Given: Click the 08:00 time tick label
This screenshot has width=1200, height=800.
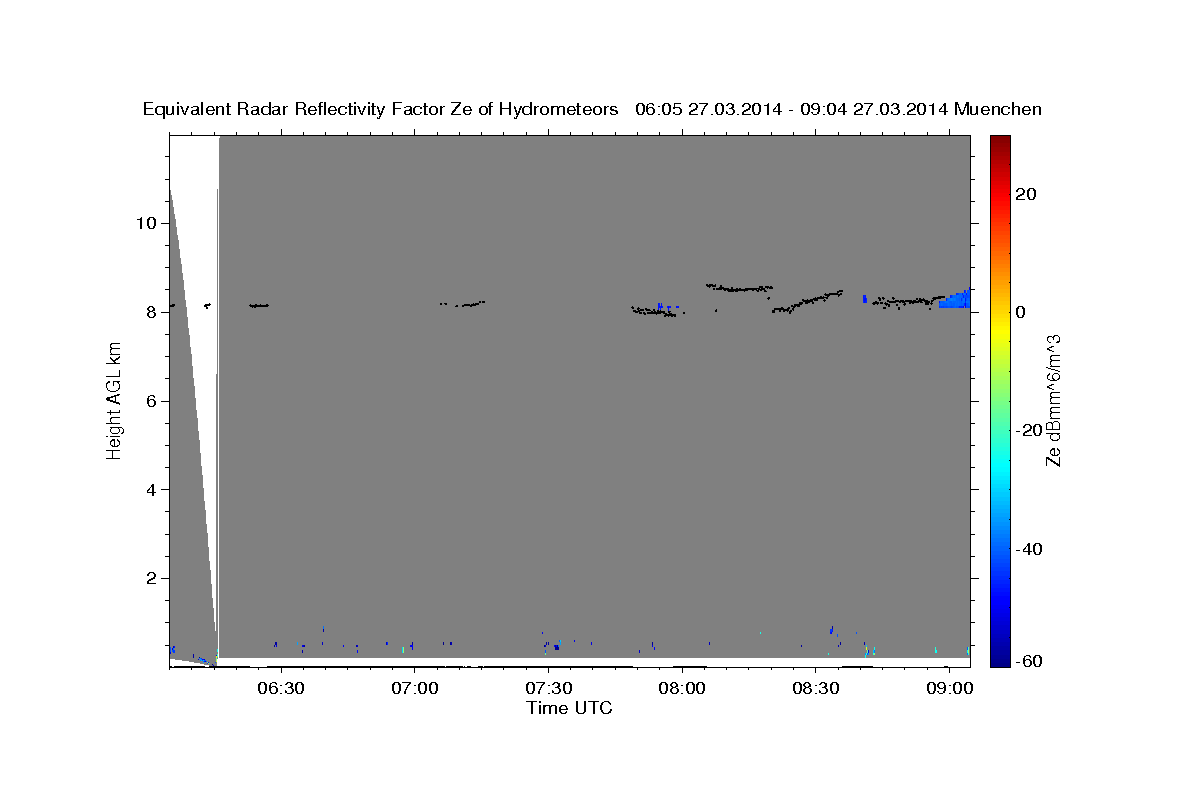Looking at the screenshot, I should tap(681, 689).
